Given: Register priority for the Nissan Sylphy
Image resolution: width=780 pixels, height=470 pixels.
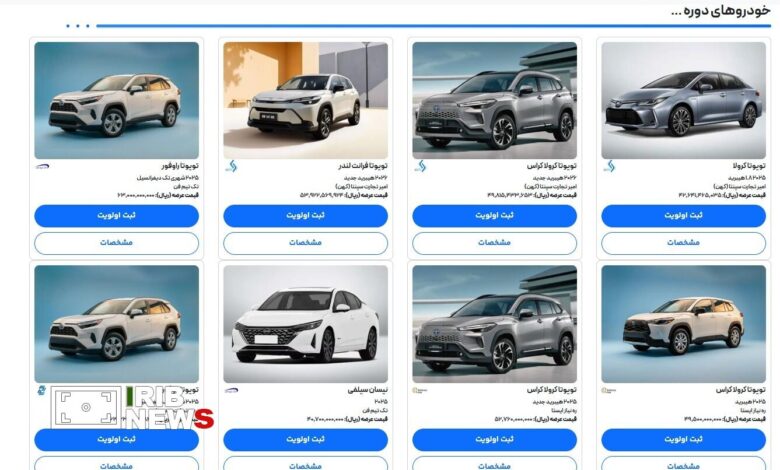Looking at the screenshot, I should point(305,440).
